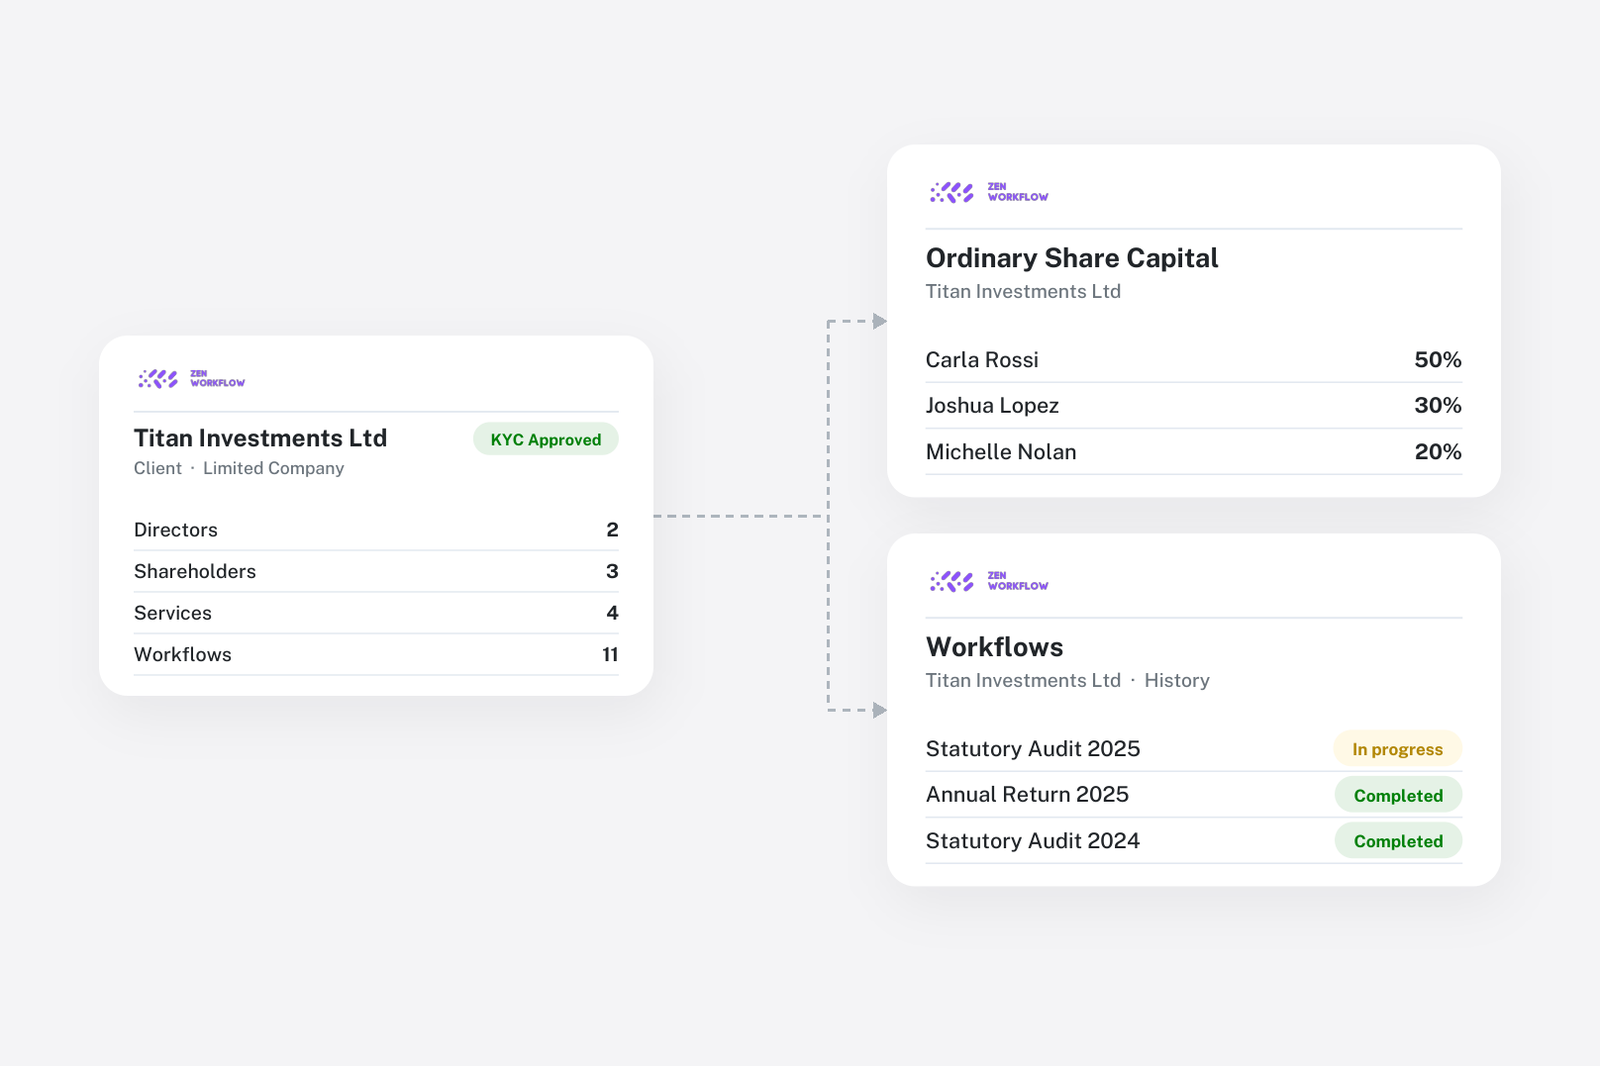Click Completed badge for Statutory Audit 2024
The image size is (1600, 1066).
tap(1398, 841)
